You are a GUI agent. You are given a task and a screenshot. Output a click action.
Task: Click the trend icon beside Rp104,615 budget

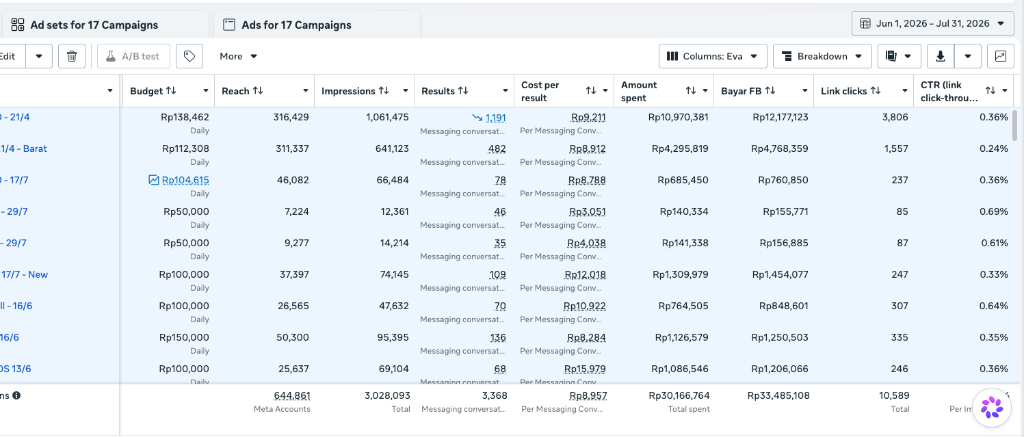[x=153, y=180]
